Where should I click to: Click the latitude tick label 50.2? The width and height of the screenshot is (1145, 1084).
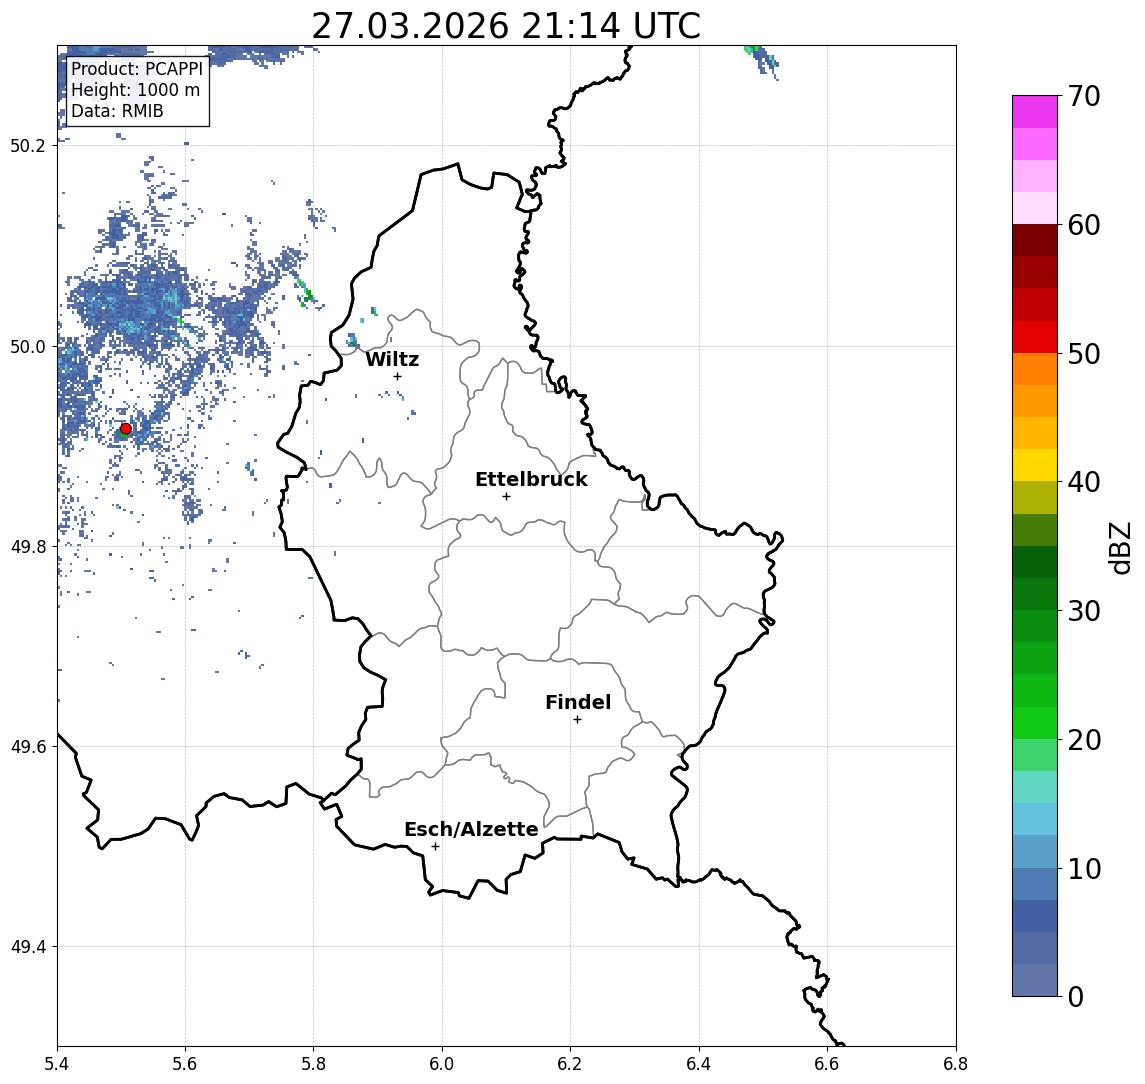tap(27, 145)
